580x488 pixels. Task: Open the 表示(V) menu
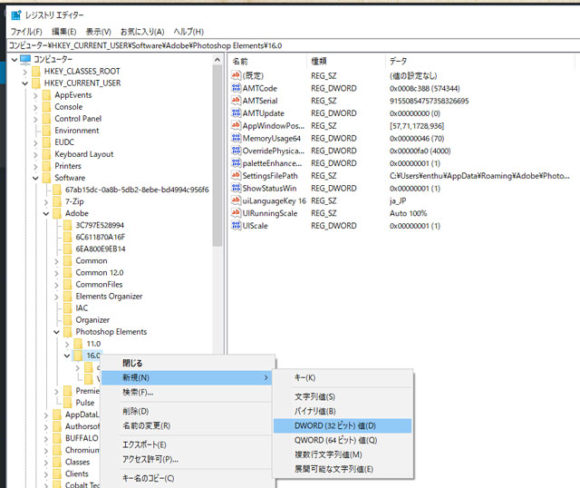tap(98, 31)
